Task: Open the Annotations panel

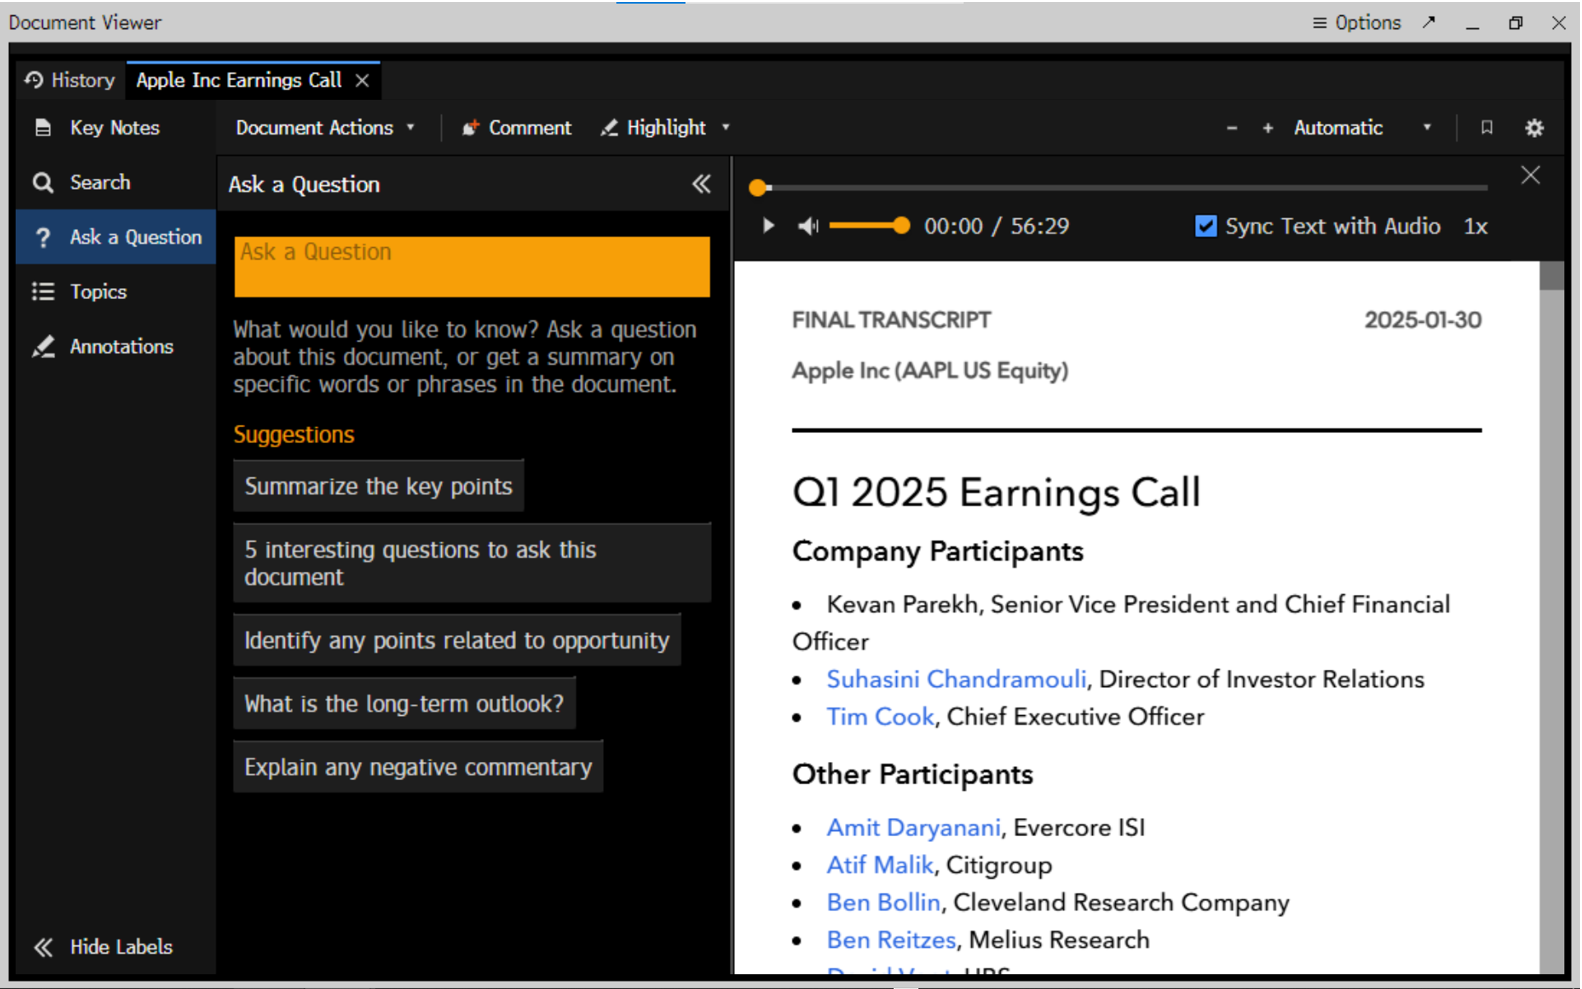Action: pos(115,346)
